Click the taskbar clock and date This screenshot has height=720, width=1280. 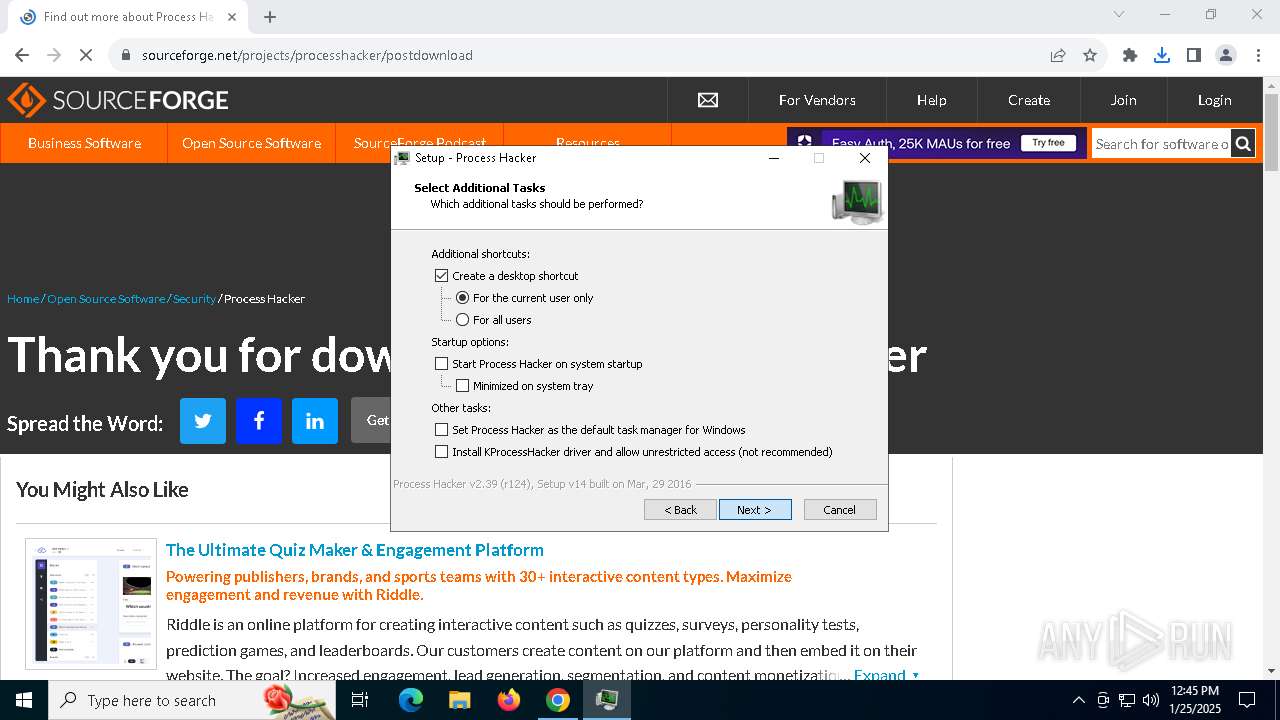click(x=1194, y=700)
